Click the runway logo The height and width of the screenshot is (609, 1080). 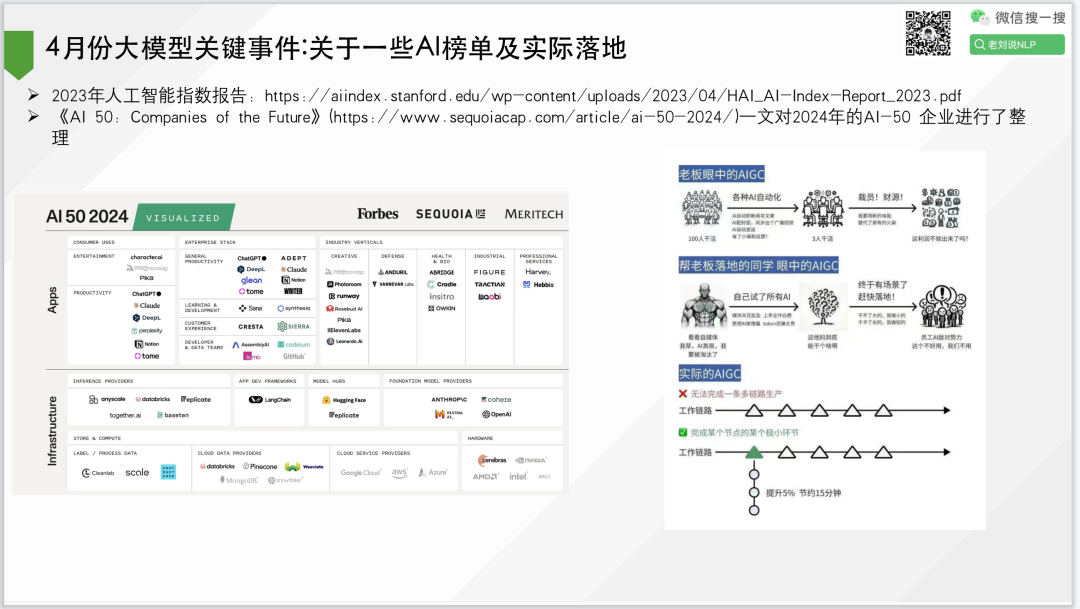pos(344,296)
